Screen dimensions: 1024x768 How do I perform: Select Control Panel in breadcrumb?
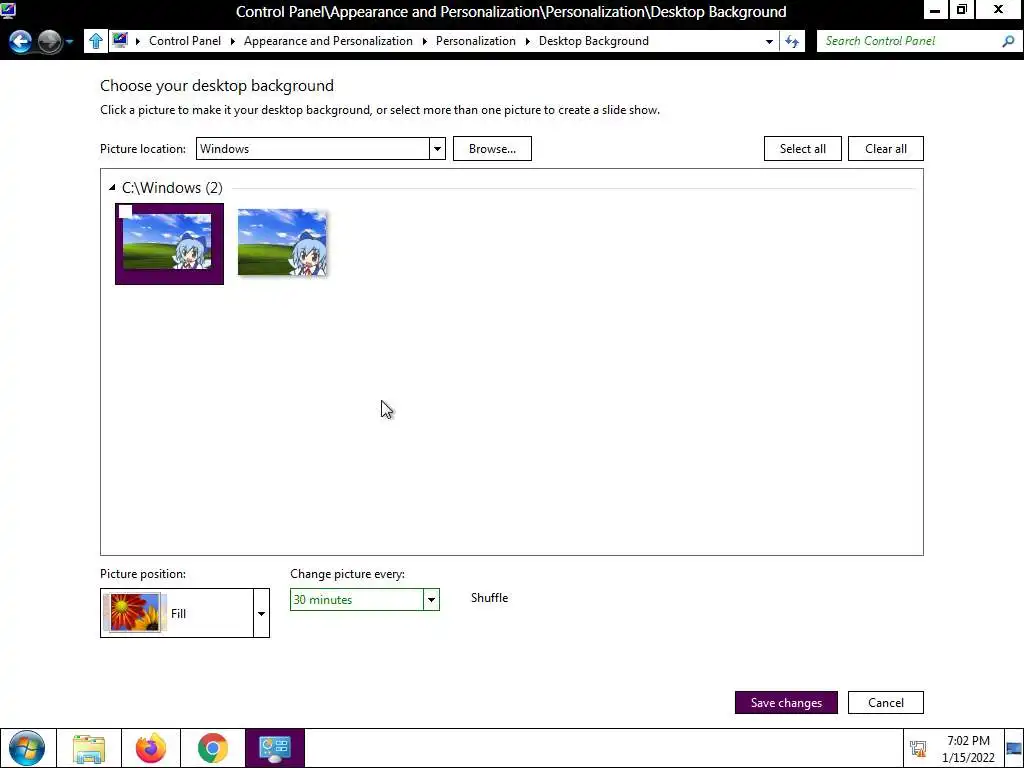(185, 41)
